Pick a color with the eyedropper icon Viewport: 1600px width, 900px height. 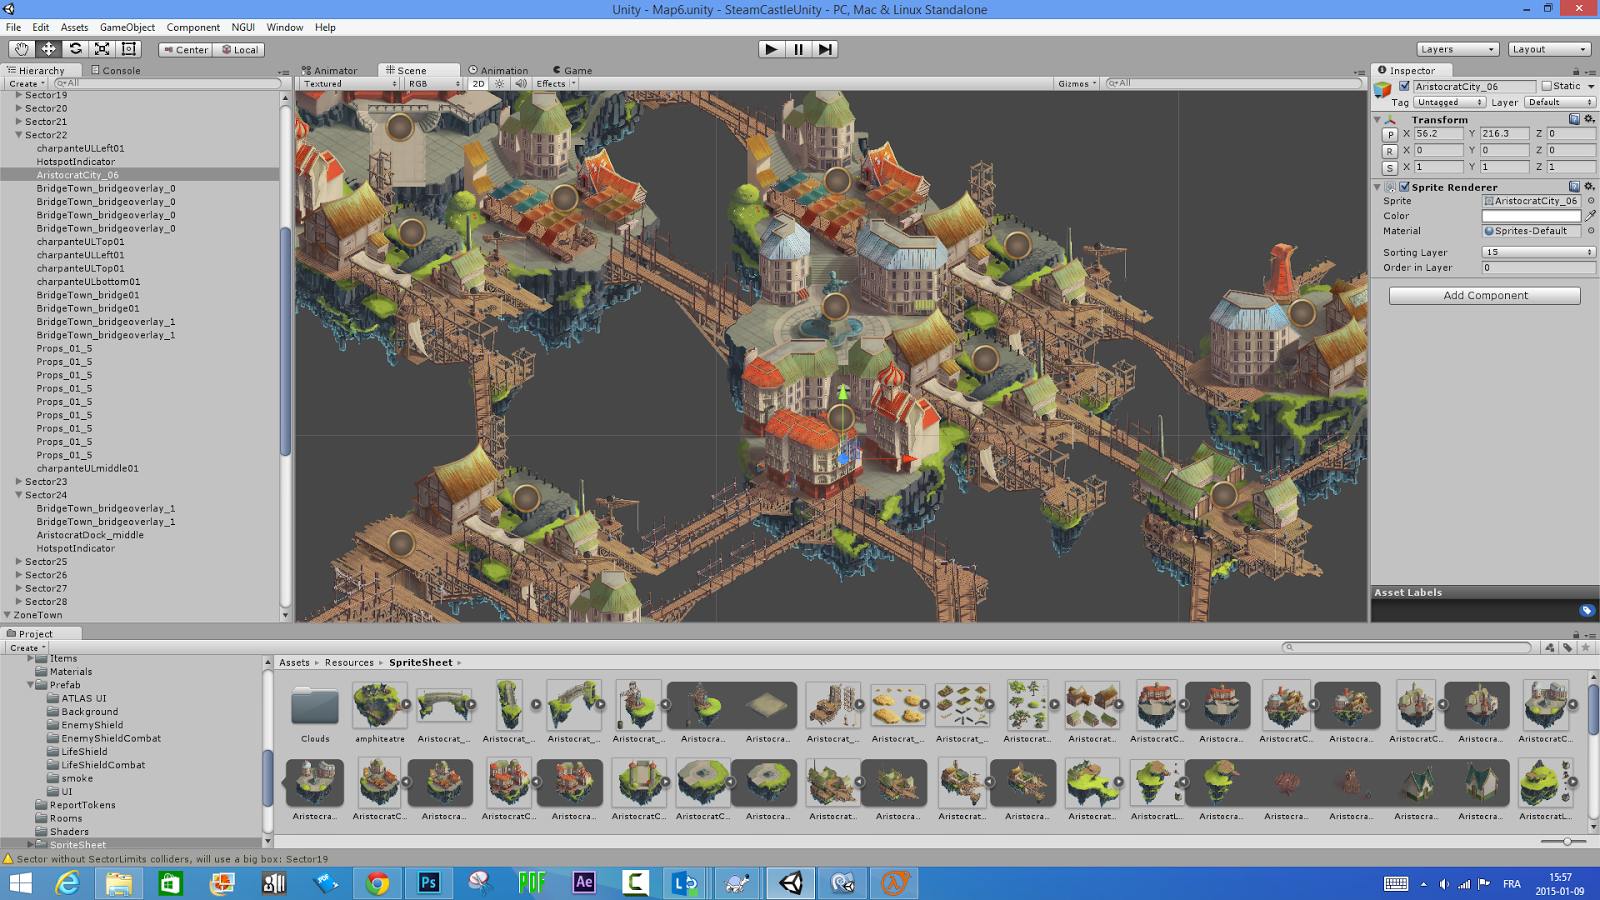coord(1590,216)
